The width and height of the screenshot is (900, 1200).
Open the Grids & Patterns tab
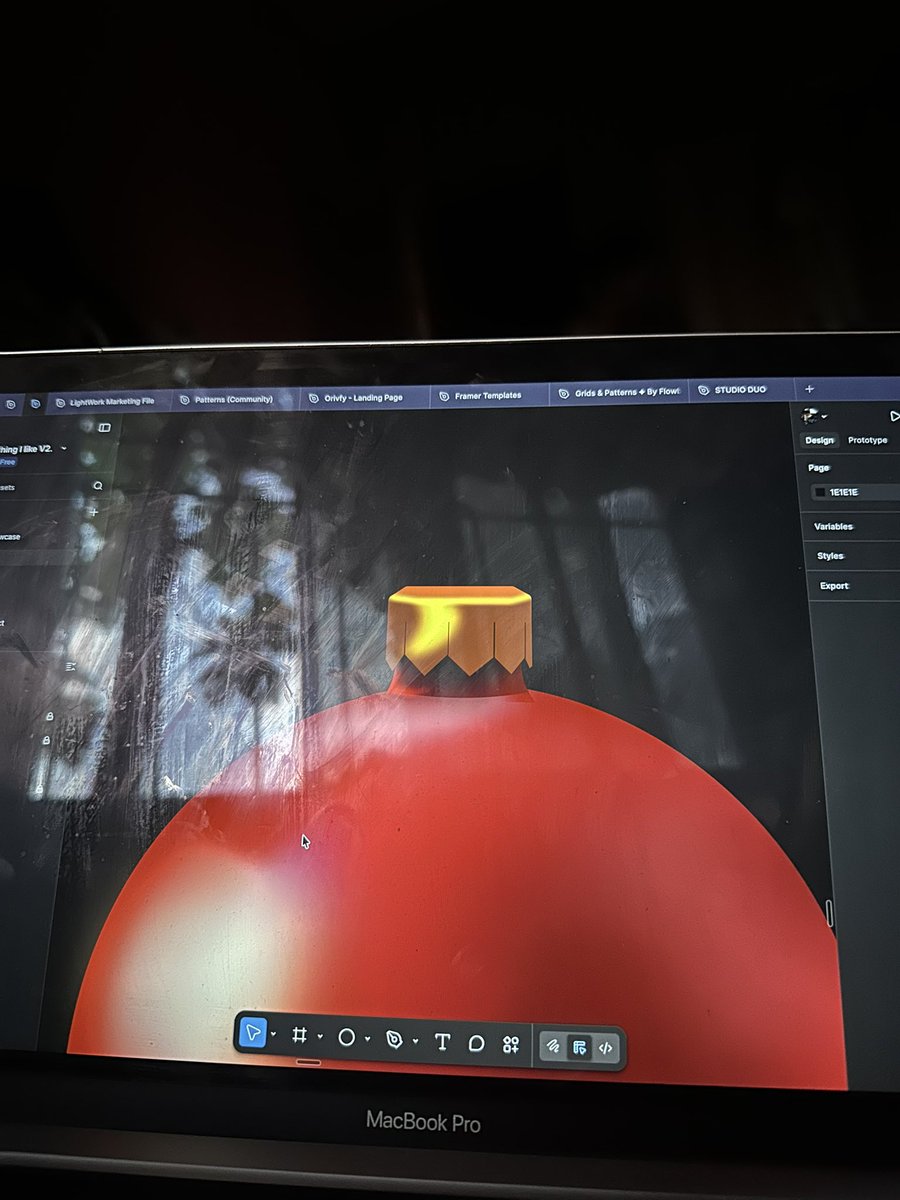(618, 393)
